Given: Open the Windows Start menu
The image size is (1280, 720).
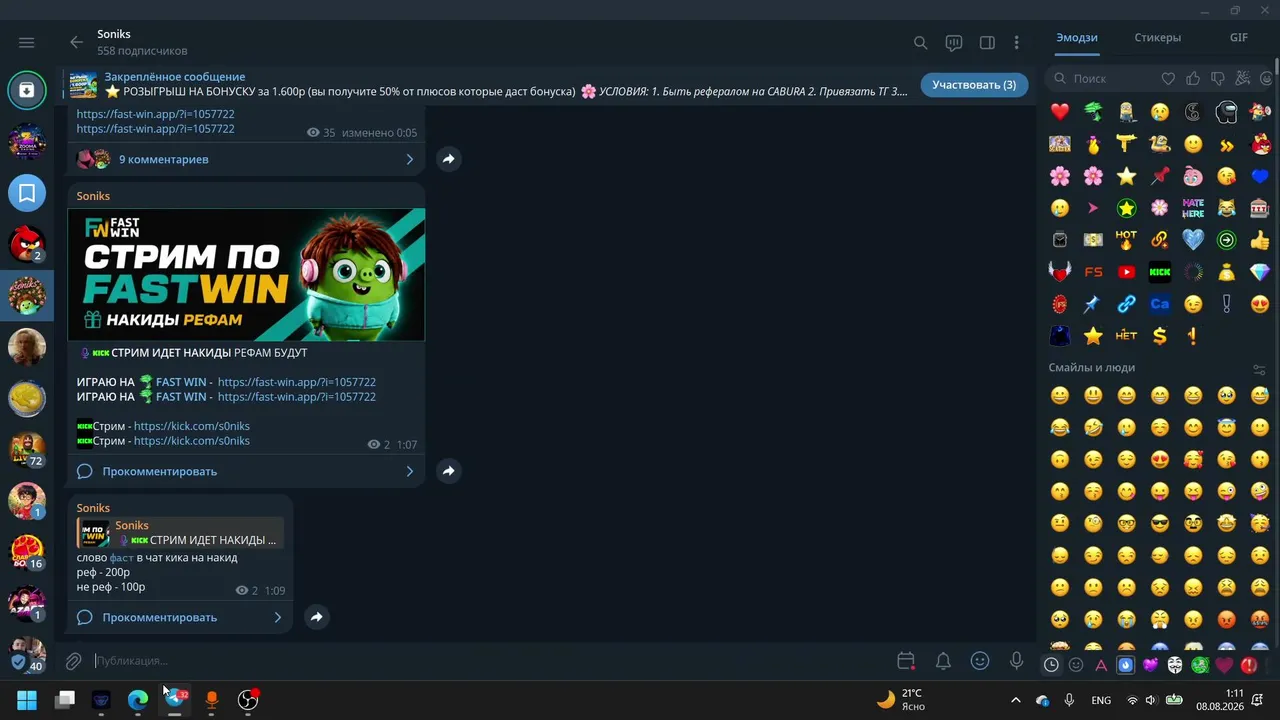Looking at the screenshot, I should click(x=27, y=700).
